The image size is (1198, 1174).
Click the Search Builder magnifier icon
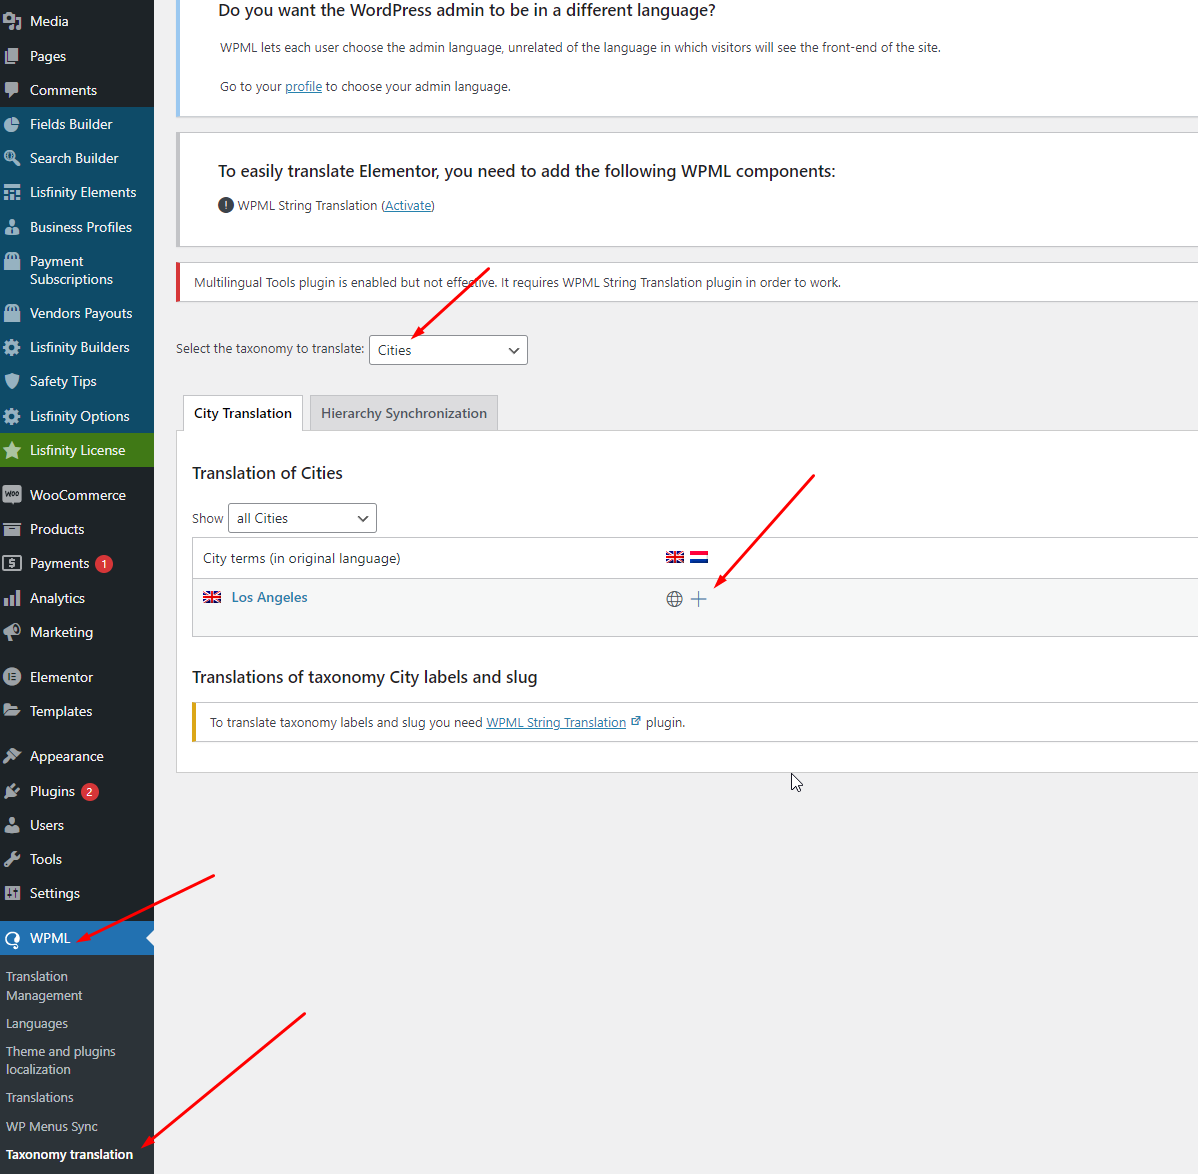[12, 158]
